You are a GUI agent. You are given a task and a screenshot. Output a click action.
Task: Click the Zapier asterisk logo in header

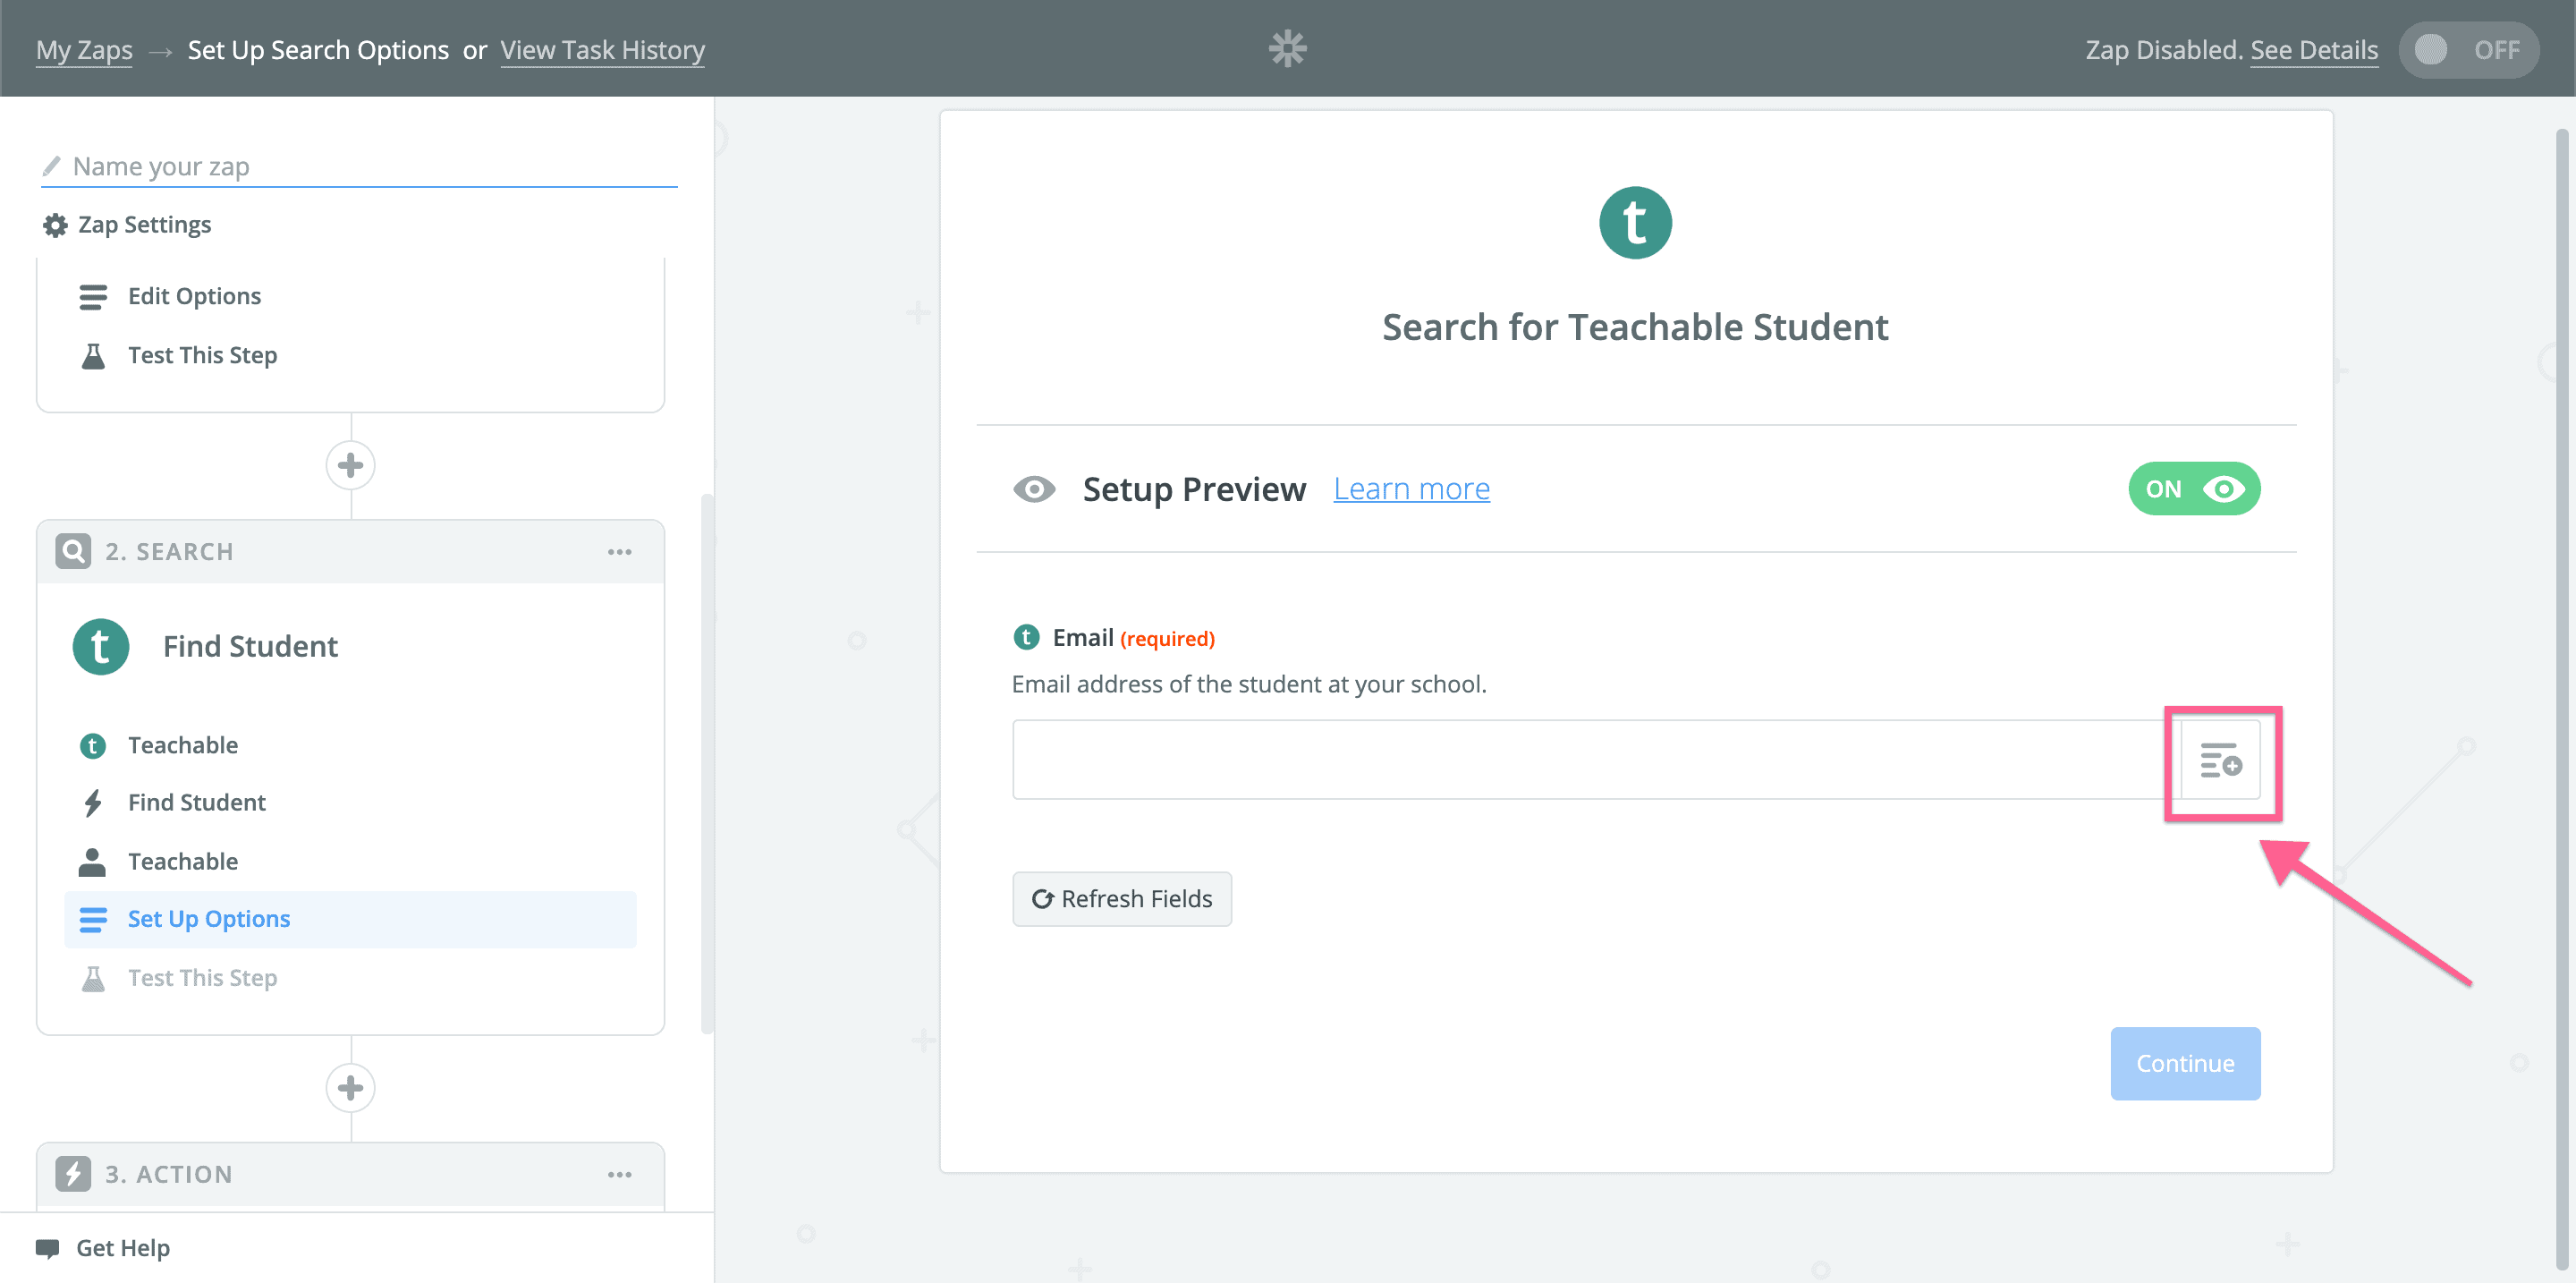1288,48
